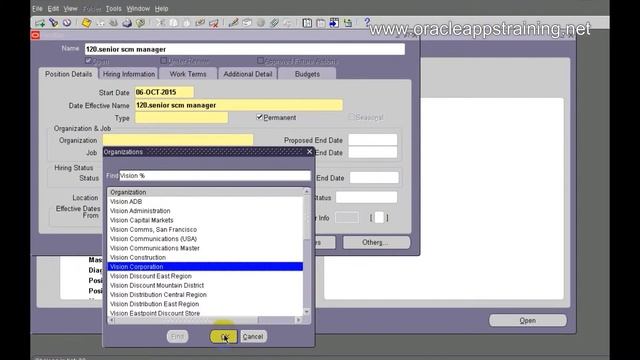Image resolution: width=640 pixels, height=360 pixels.
Task: Click the Edit Field pencil icon
Action: point(233,23)
